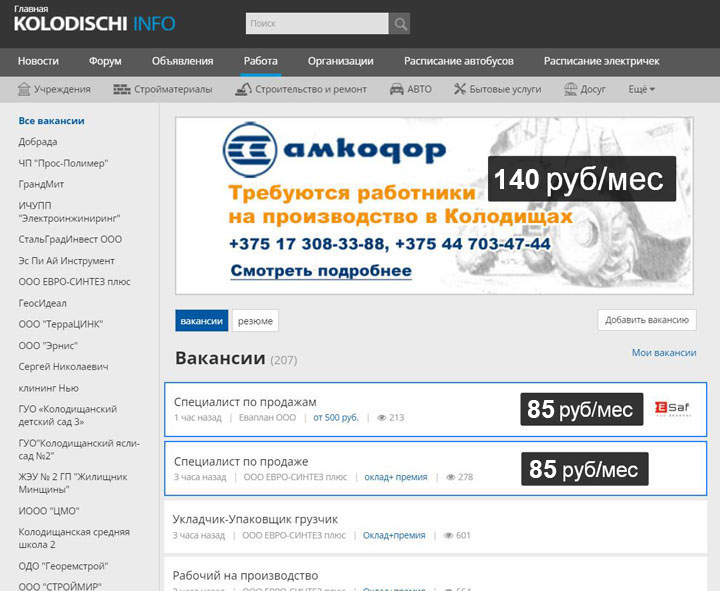Select СтальГрадИнвест ООО in sidebar
The image size is (720, 591).
click(x=70, y=239)
